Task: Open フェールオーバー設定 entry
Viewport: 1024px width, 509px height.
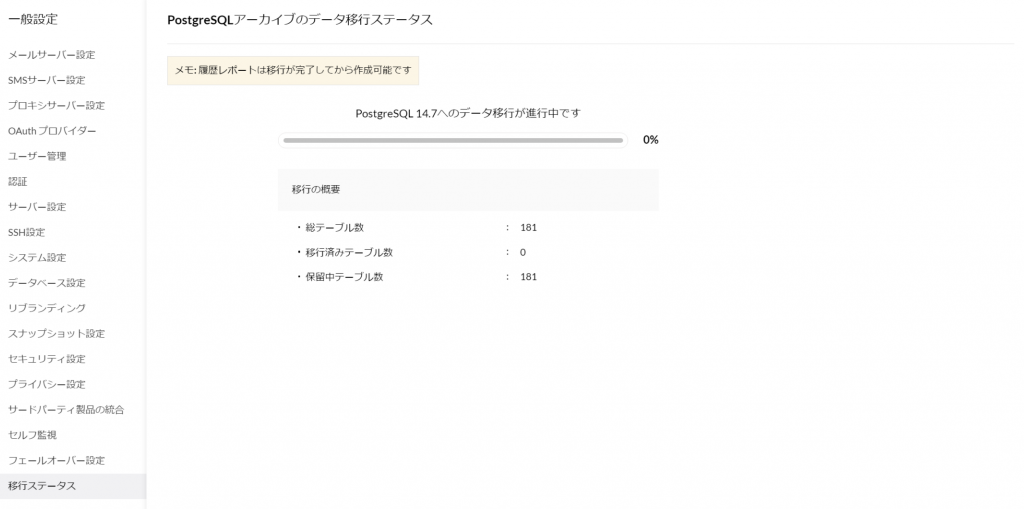Action: [56, 460]
